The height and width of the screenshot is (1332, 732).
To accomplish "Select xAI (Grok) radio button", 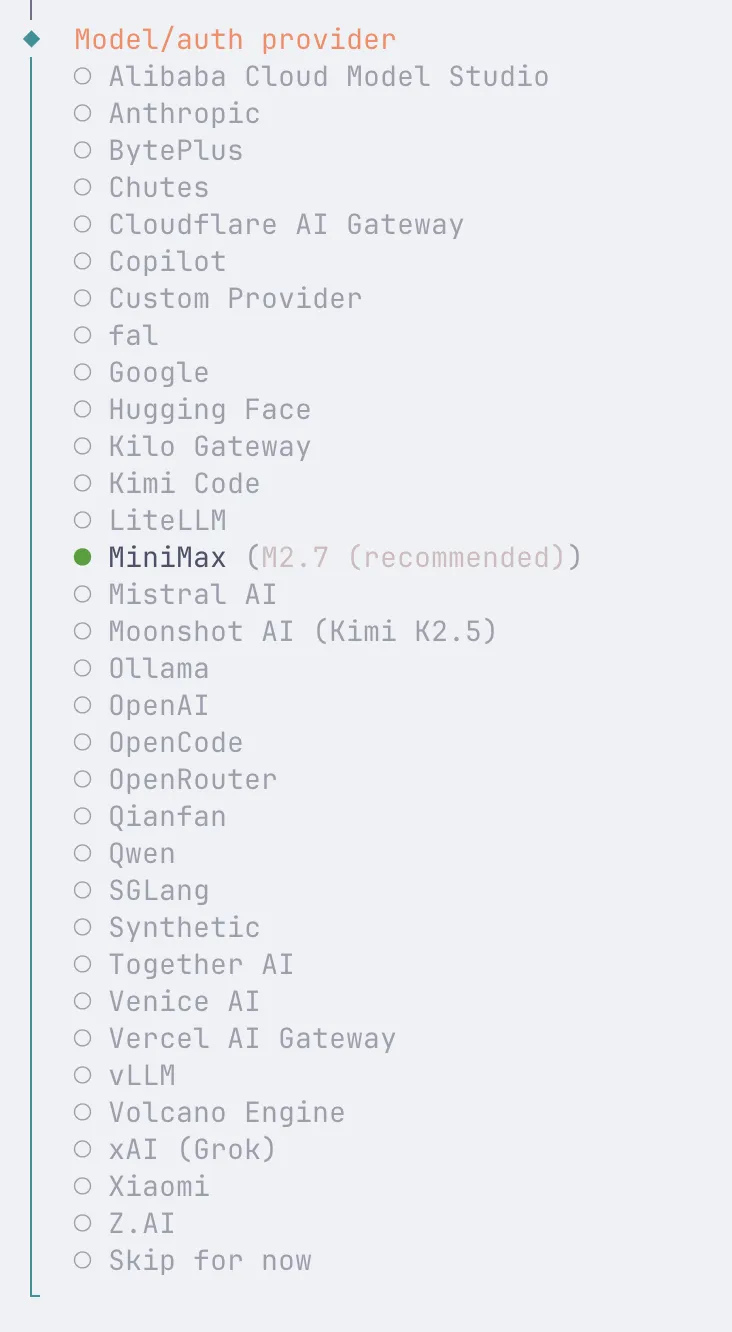I will (x=83, y=1150).
